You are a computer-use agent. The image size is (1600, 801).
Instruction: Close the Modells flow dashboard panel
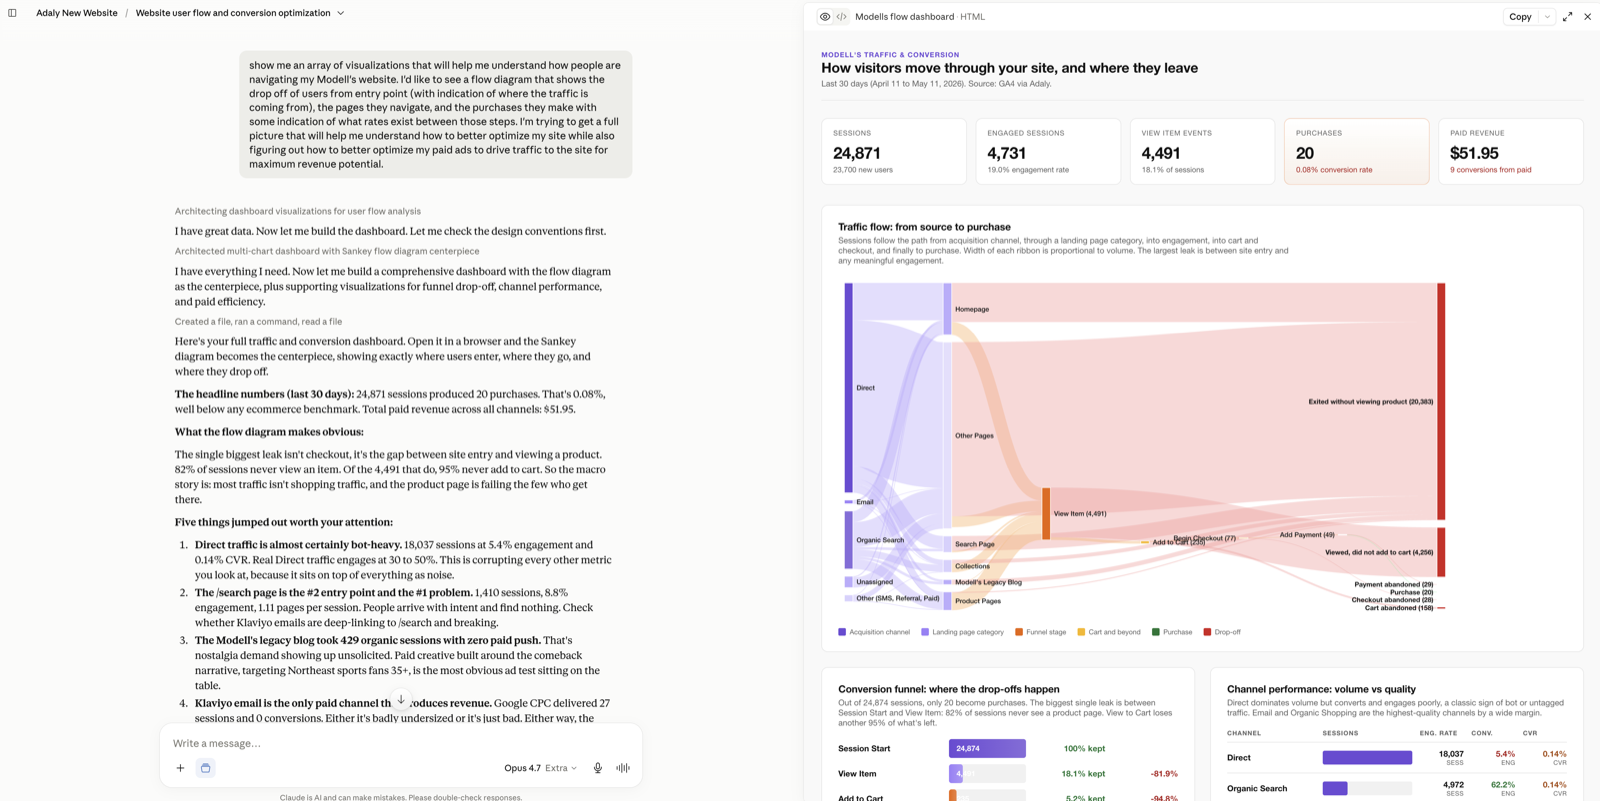1587,17
